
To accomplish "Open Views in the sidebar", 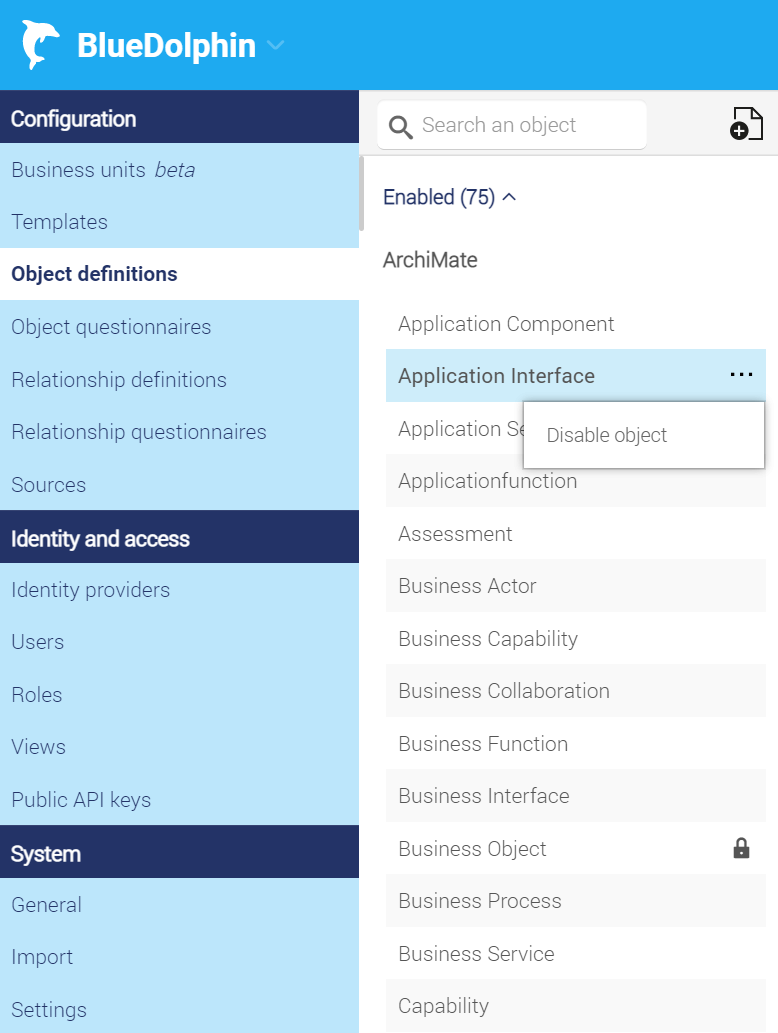I will tap(179, 746).
